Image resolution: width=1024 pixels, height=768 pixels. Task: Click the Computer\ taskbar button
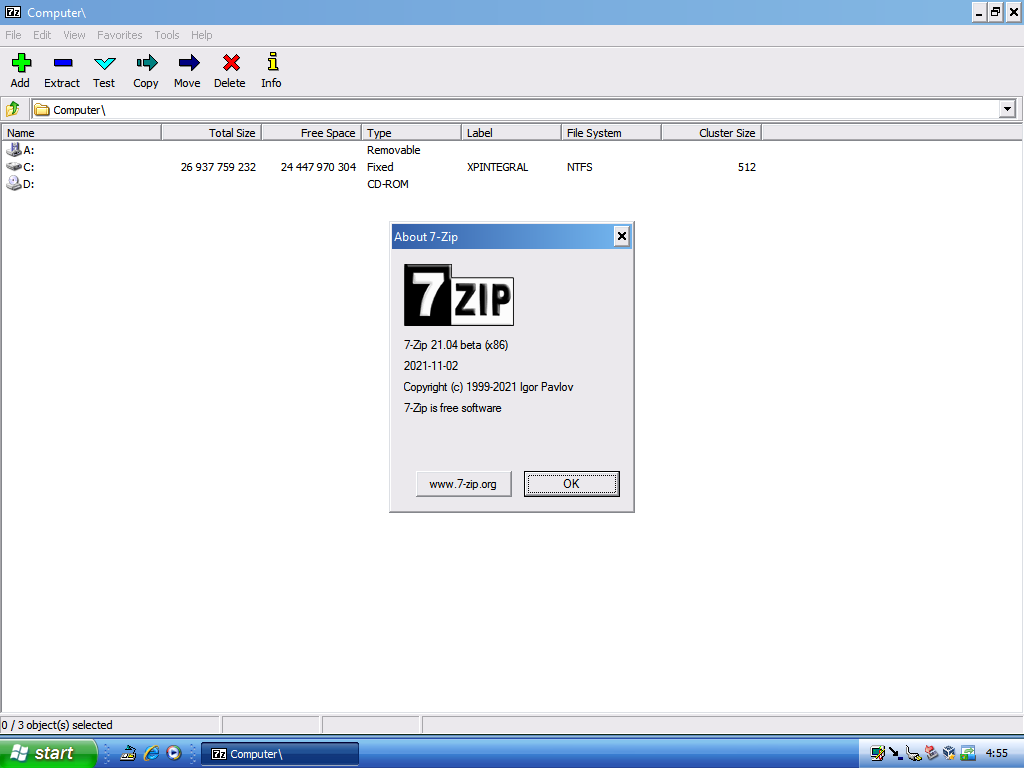(280, 754)
